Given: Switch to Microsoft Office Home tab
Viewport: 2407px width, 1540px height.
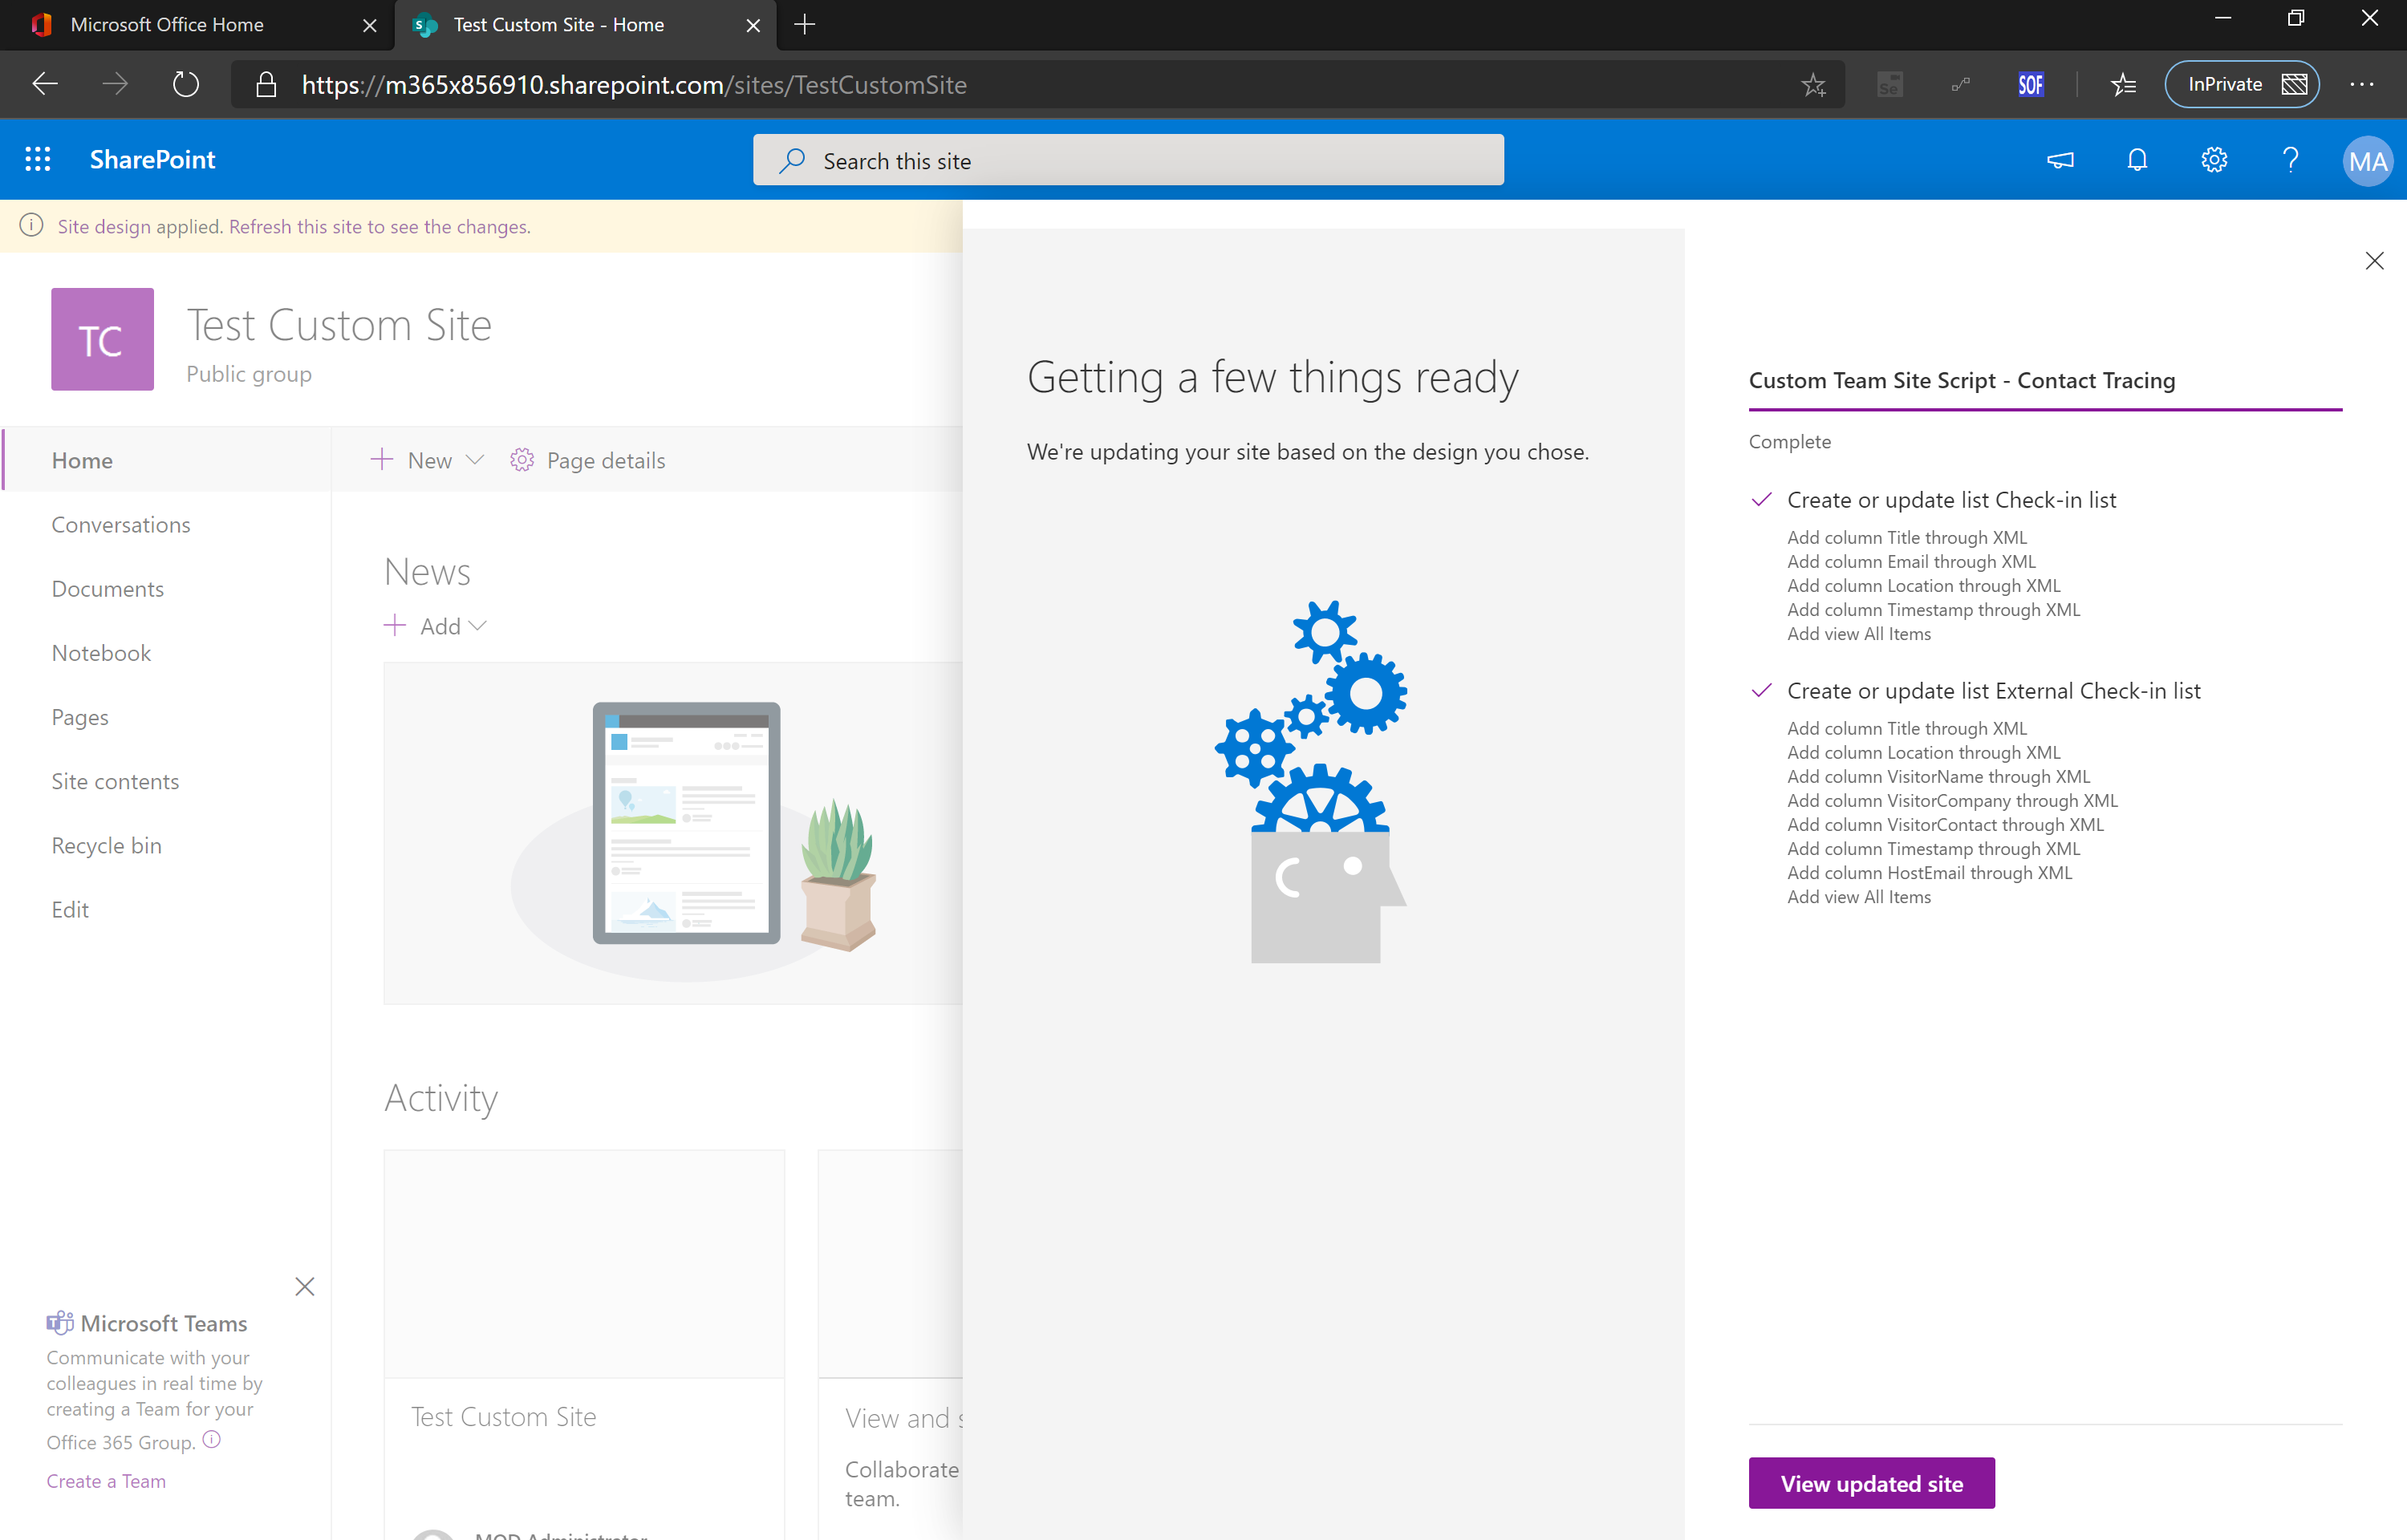Looking at the screenshot, I should pos(168,25).
